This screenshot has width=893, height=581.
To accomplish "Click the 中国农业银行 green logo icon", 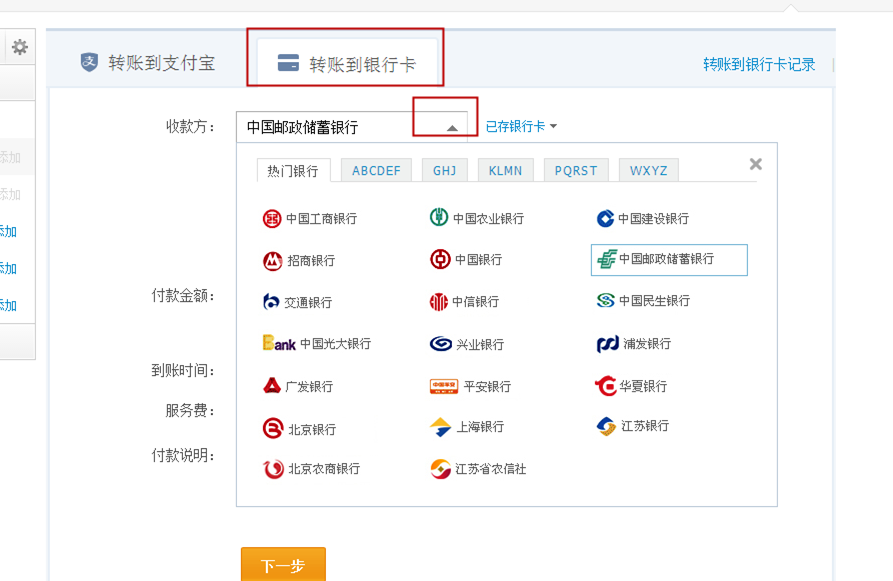I will point(439,217).
